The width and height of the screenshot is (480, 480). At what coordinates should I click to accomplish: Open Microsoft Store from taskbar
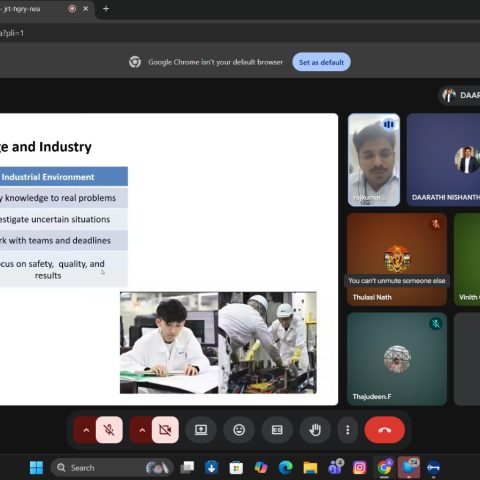236,468
